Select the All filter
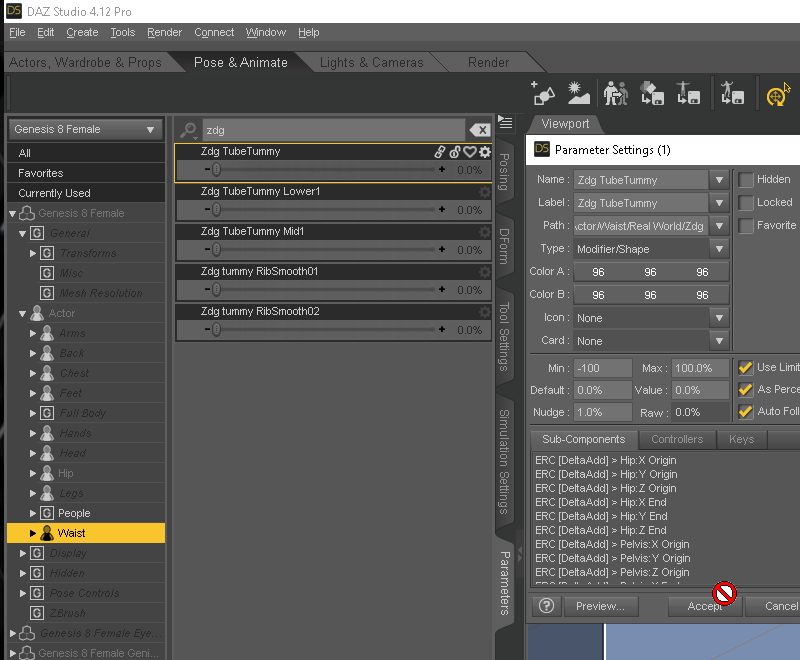 click(86, 153)
